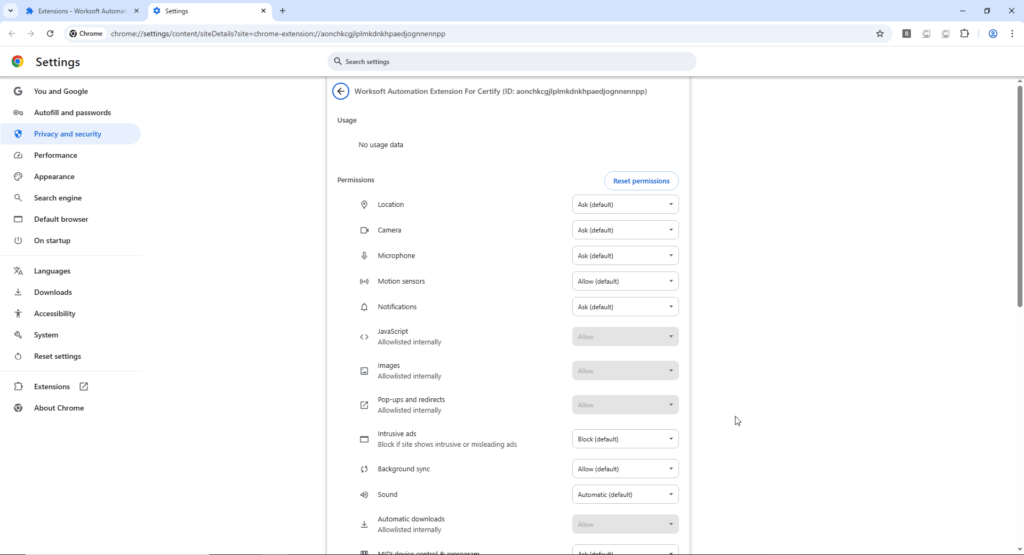Screen dimensions: 1024x555
Task: Close the Settings tab
Action: coord(263,10)
